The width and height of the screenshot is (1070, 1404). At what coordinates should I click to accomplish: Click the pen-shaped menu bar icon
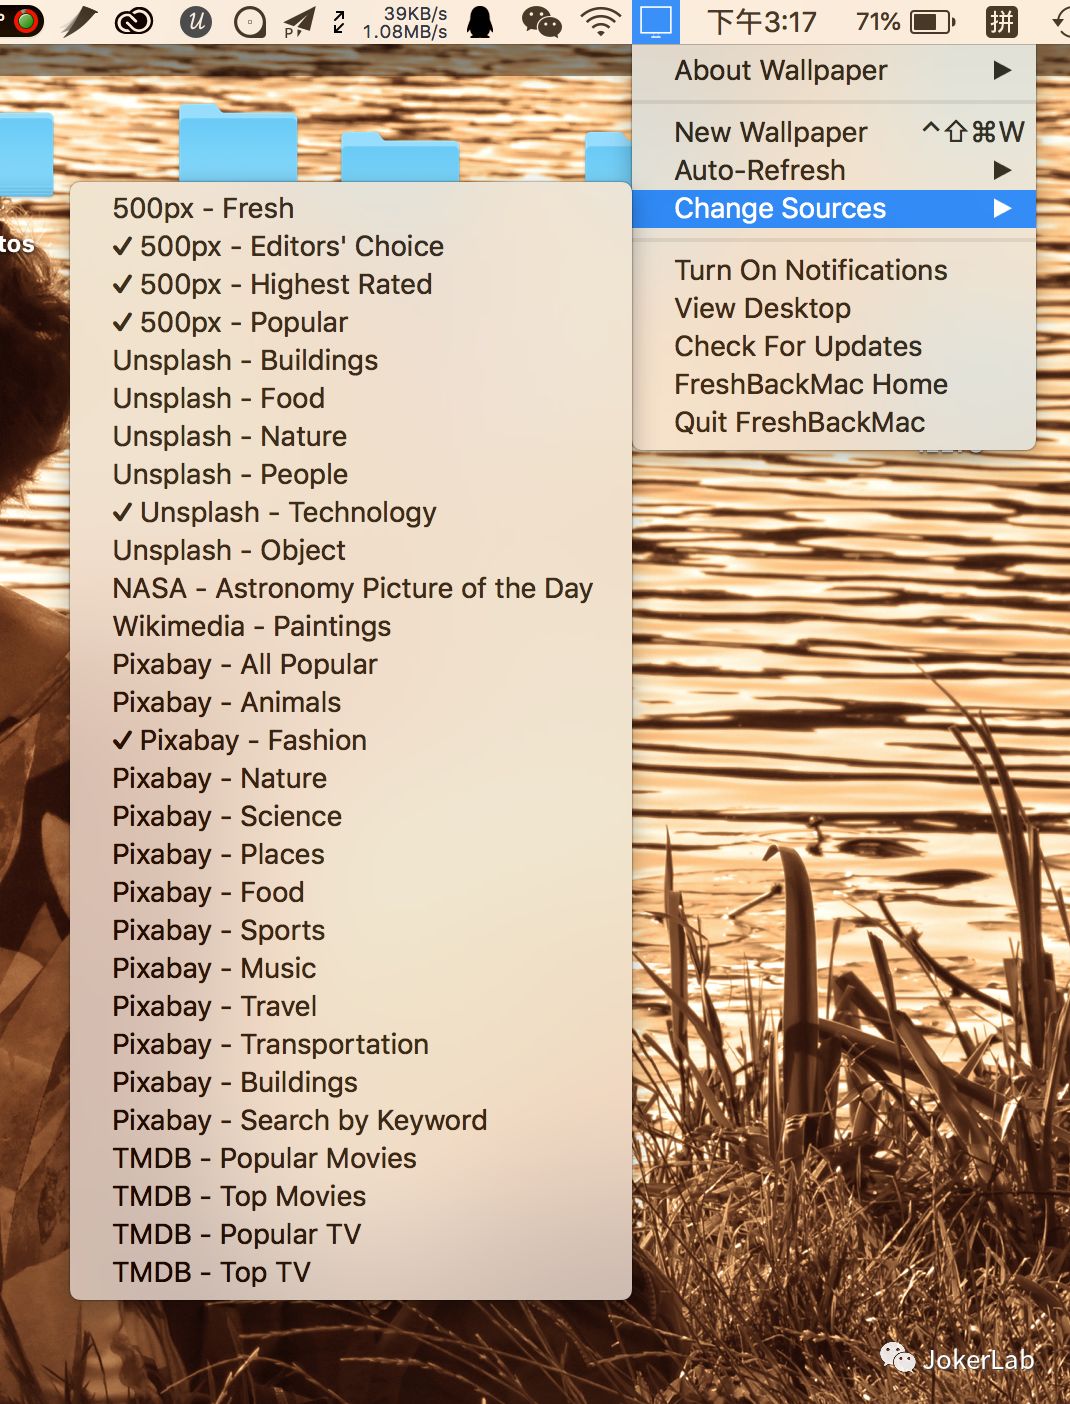coord(79,22)
